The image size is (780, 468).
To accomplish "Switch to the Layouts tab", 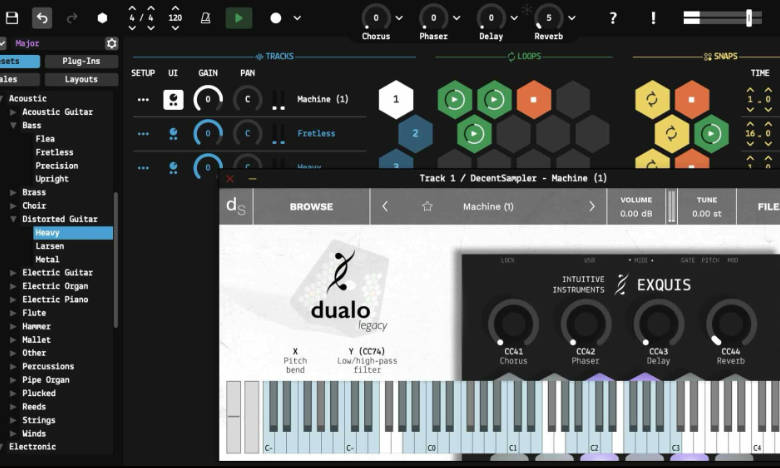I will coord(81,79).
